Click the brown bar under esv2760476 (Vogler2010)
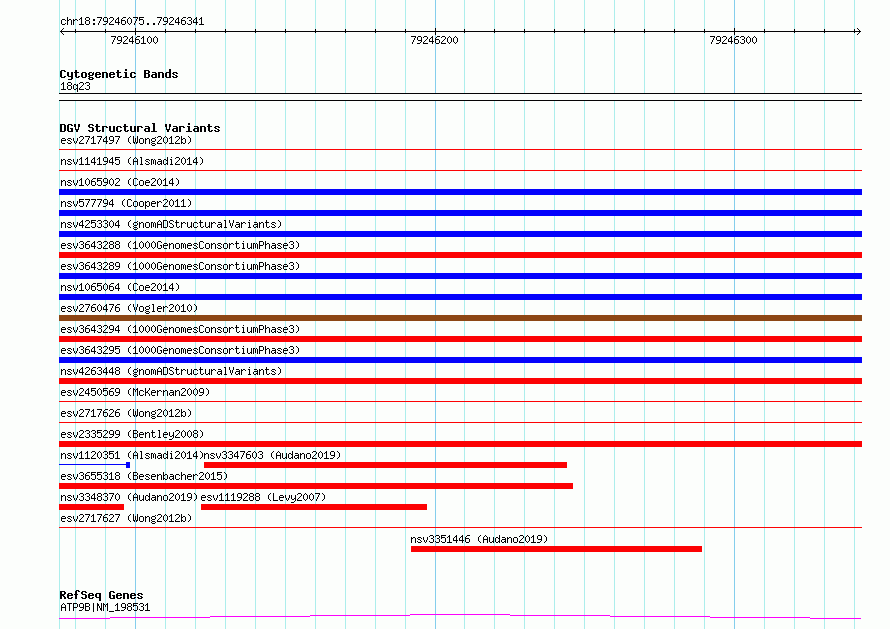 [460, 318]
